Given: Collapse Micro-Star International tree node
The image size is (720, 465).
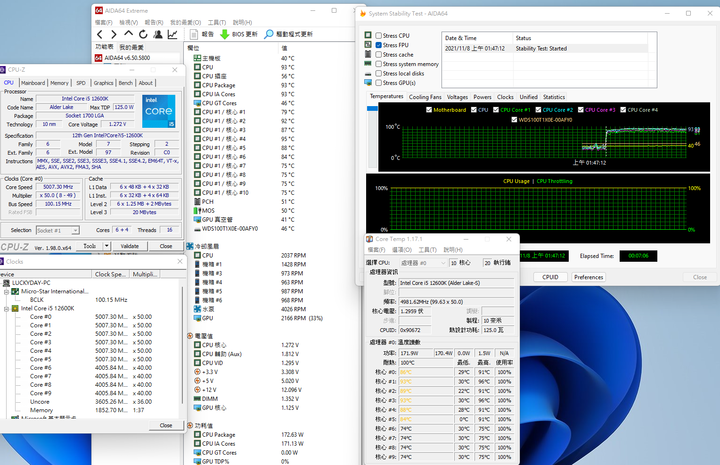Looking at the screenshot, I should [x=6, y=291].
